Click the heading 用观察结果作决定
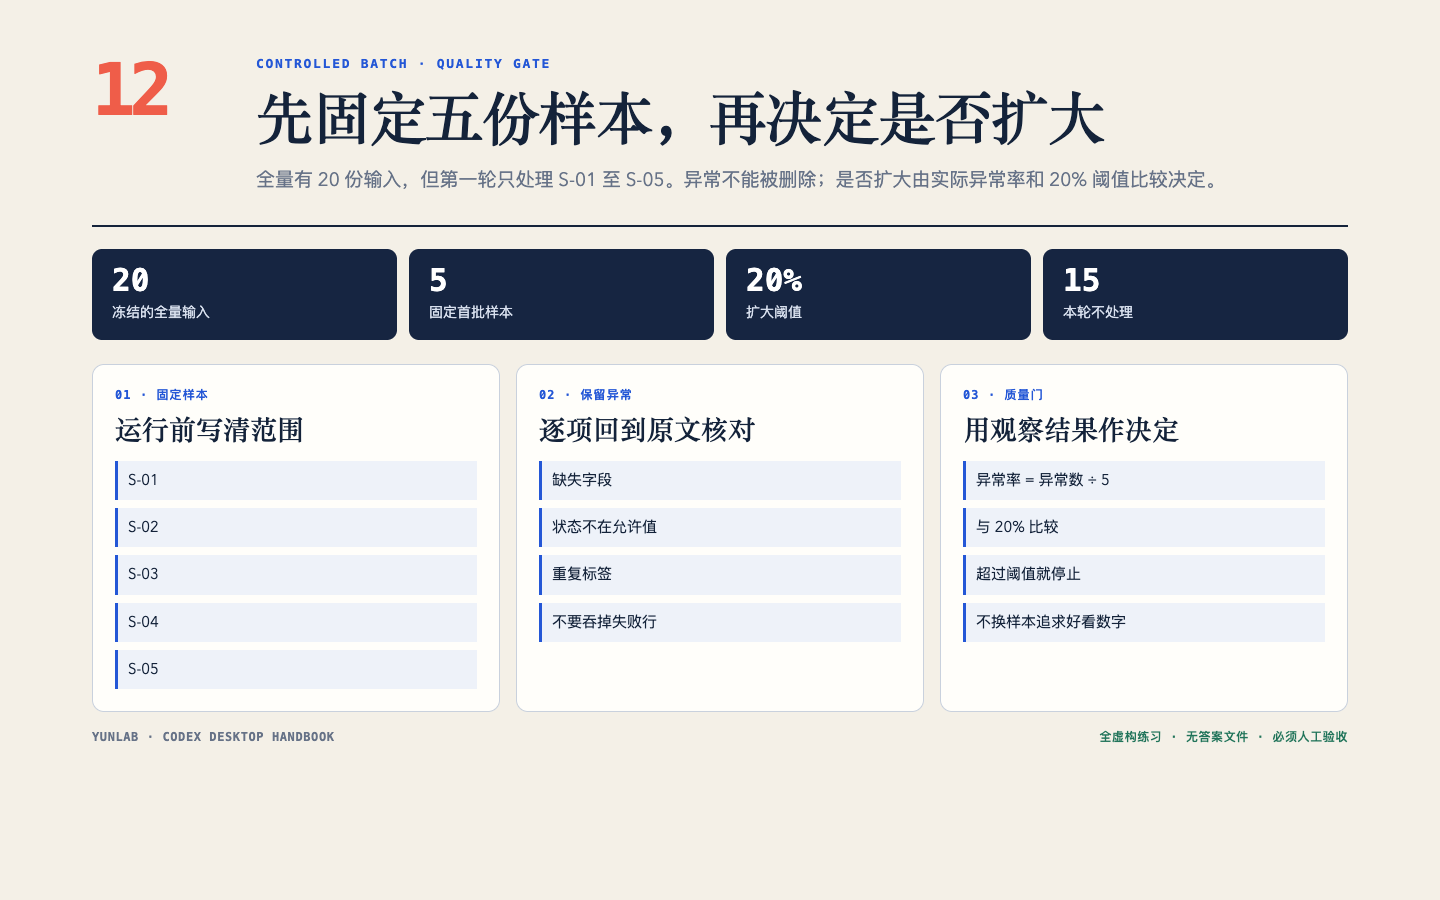Screen dimensions: 1440x900 tap(1071, 430)
